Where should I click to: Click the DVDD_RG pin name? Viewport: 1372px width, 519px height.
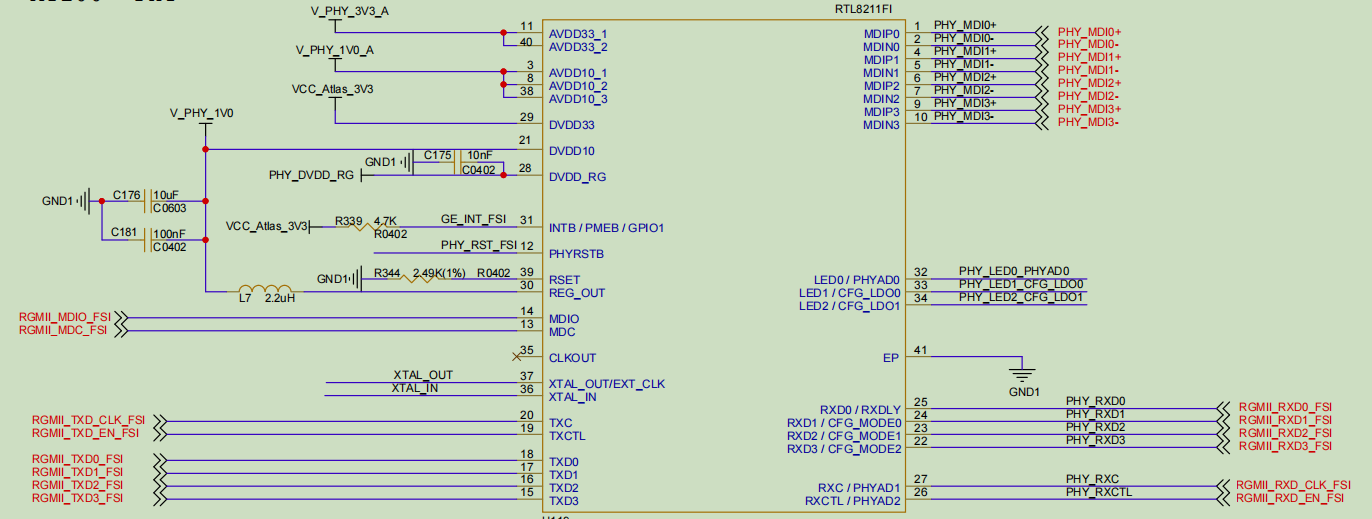(x=577, y=177)
